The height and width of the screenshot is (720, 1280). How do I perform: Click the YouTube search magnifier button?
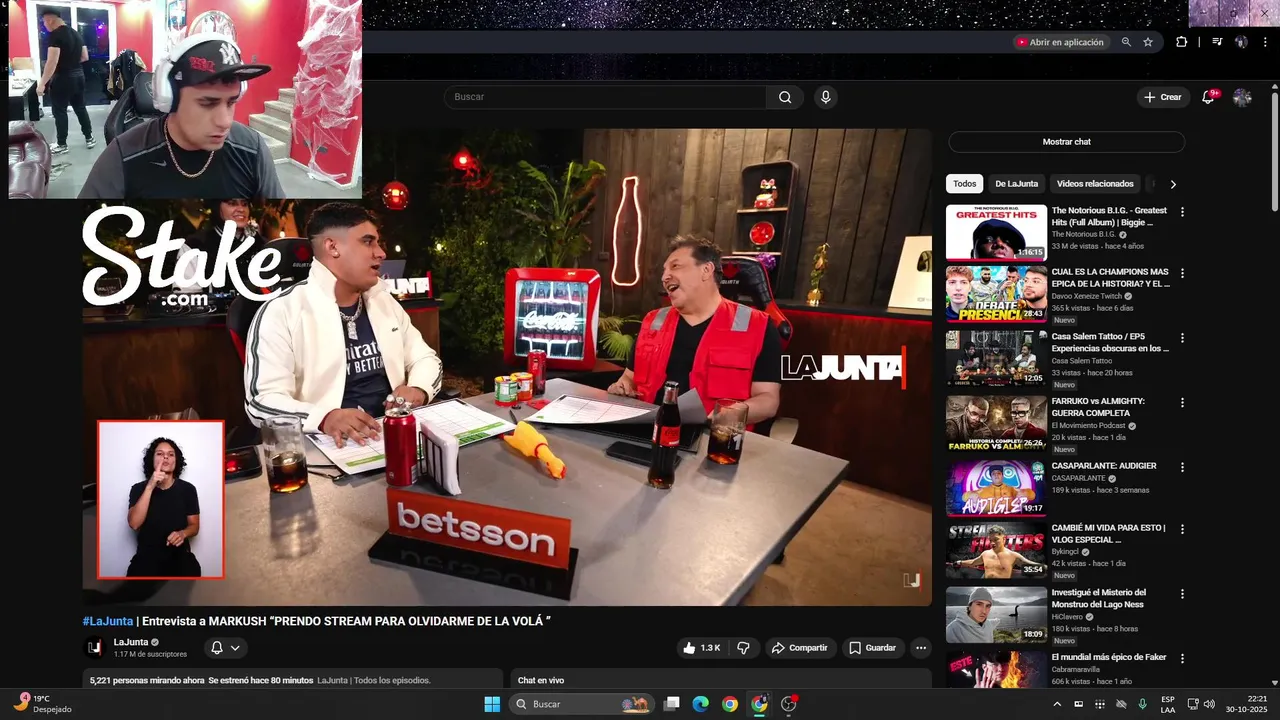pos(785,97)
